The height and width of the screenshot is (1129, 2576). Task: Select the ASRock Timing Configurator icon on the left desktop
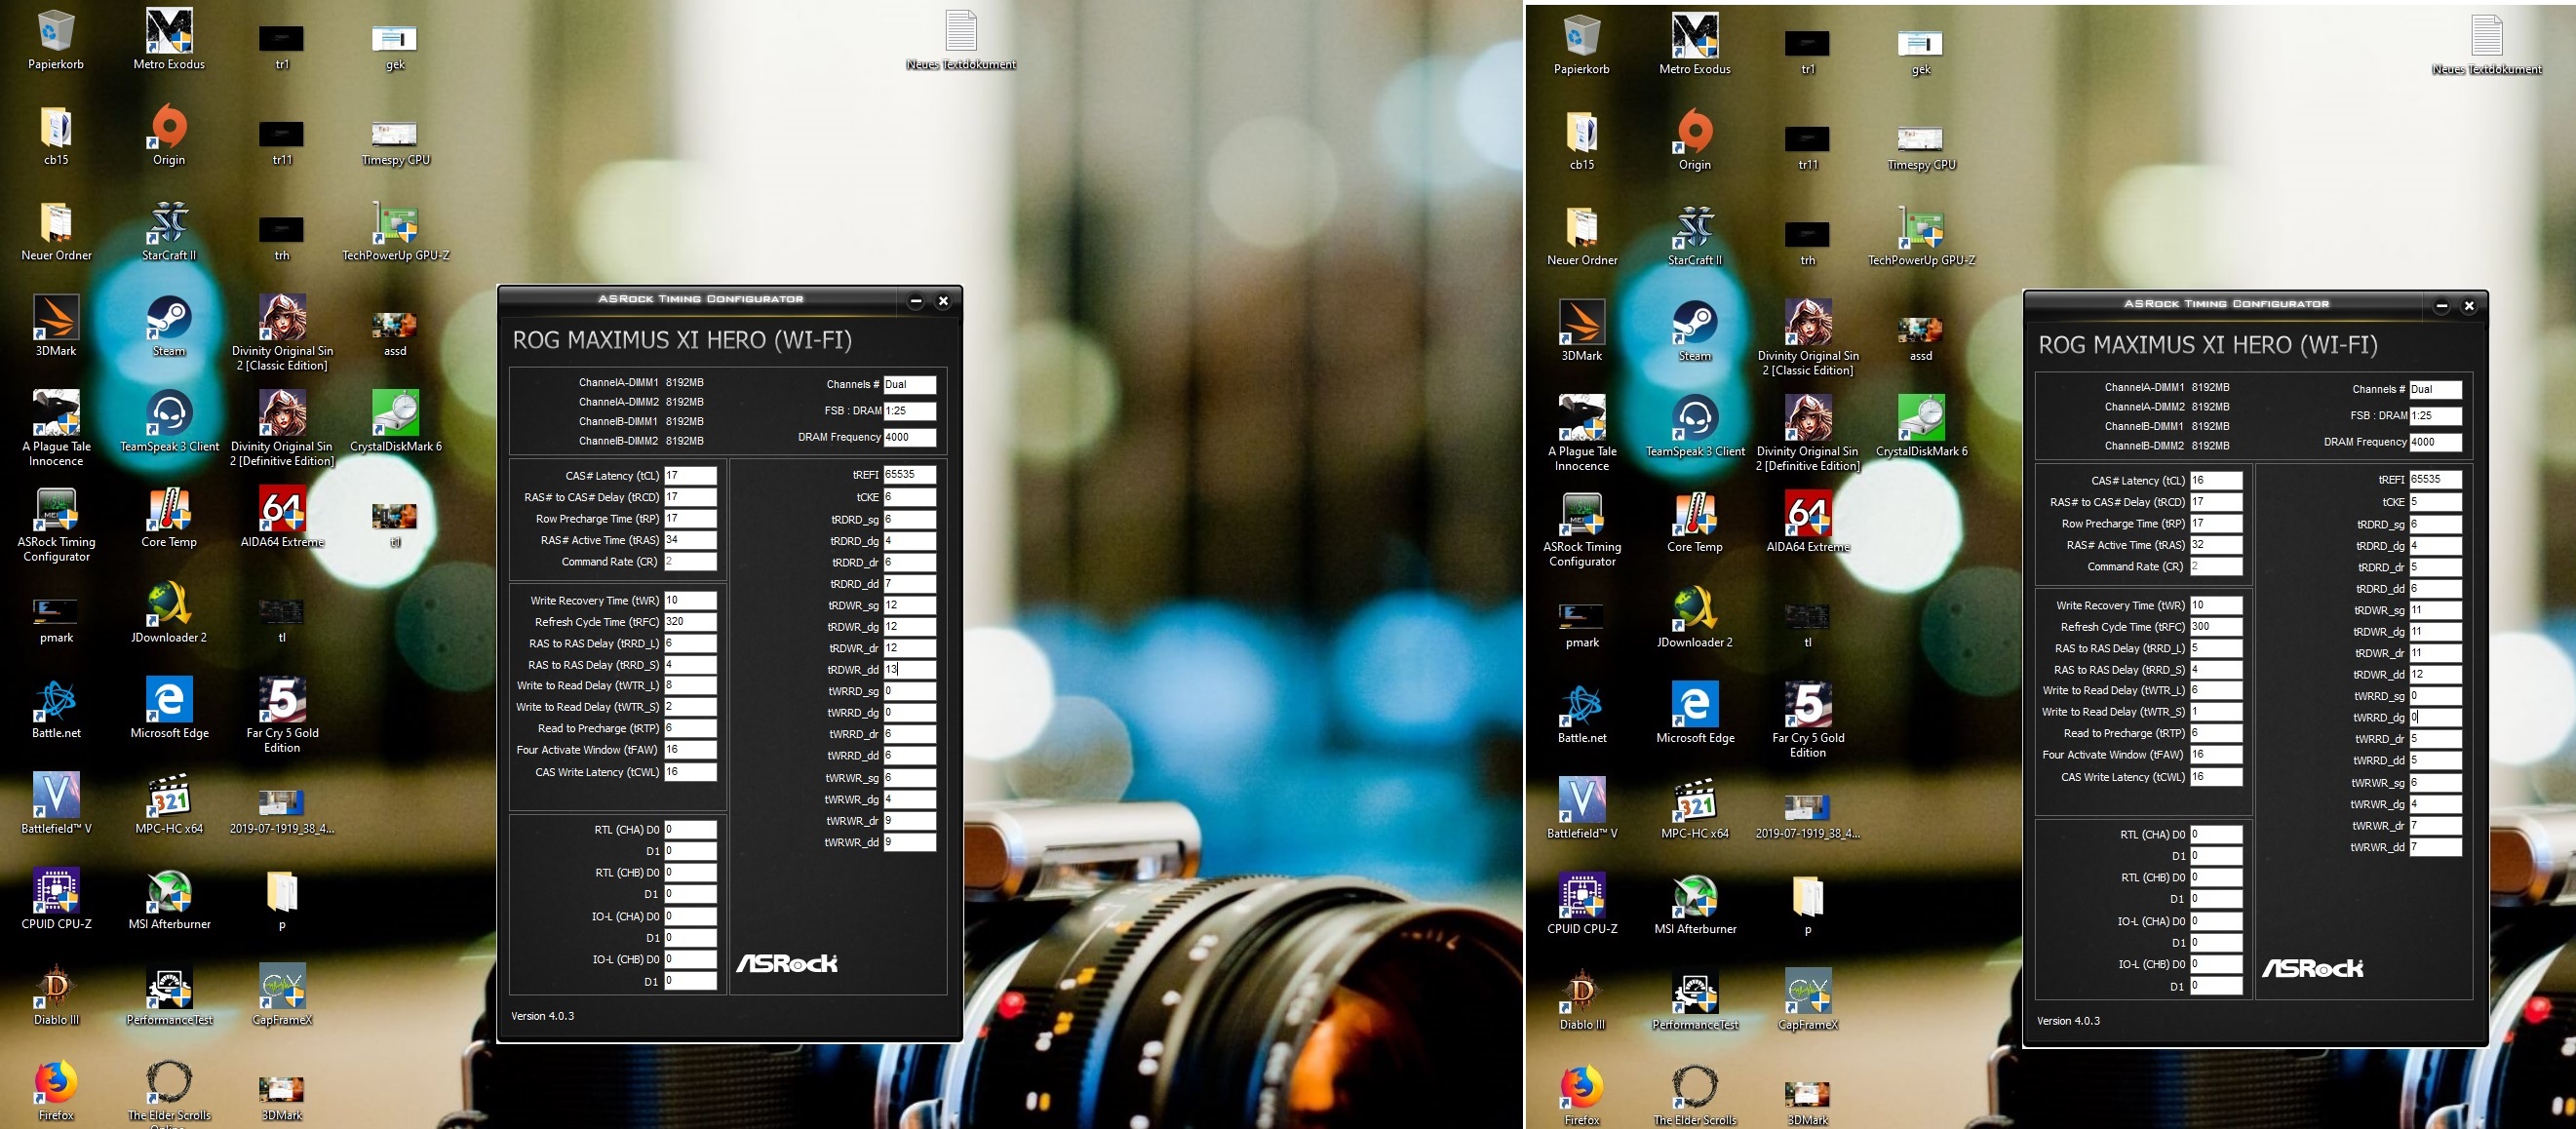[x=56, y=510]
